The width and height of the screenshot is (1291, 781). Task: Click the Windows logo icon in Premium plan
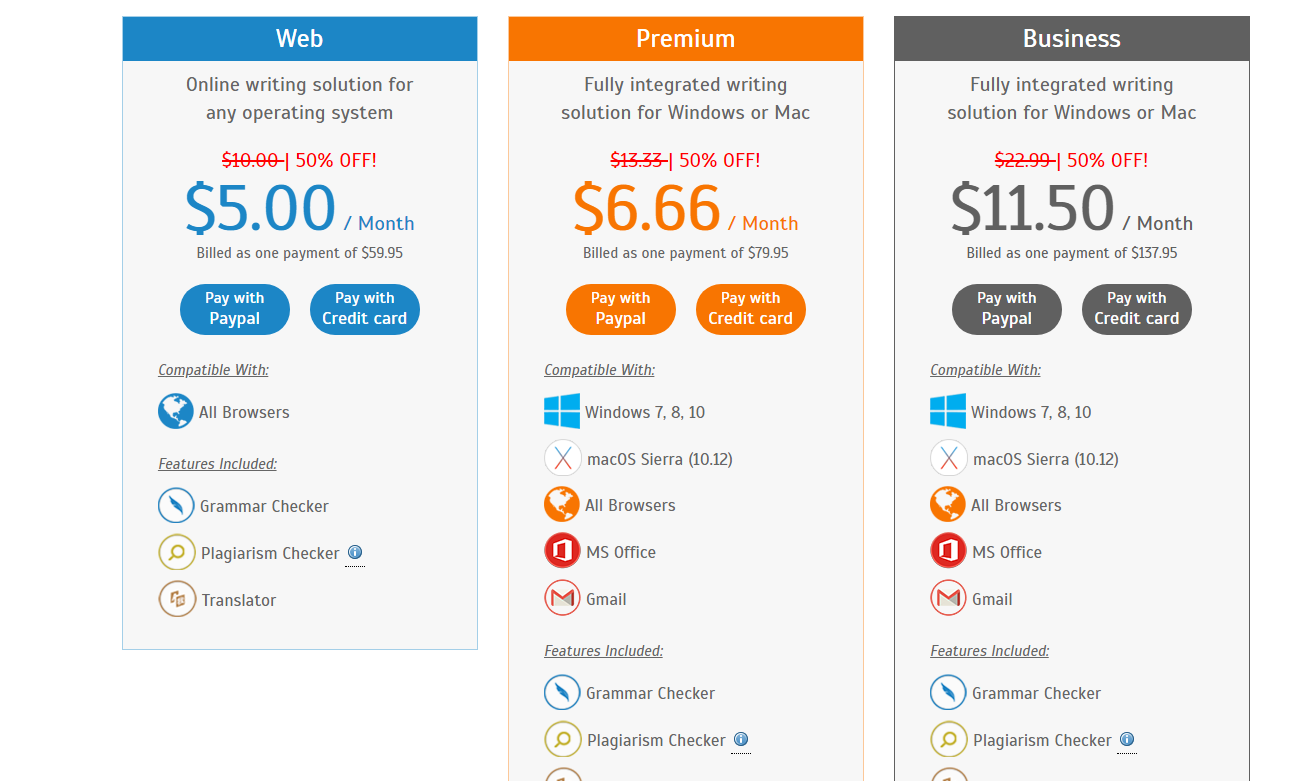[562, 411]
